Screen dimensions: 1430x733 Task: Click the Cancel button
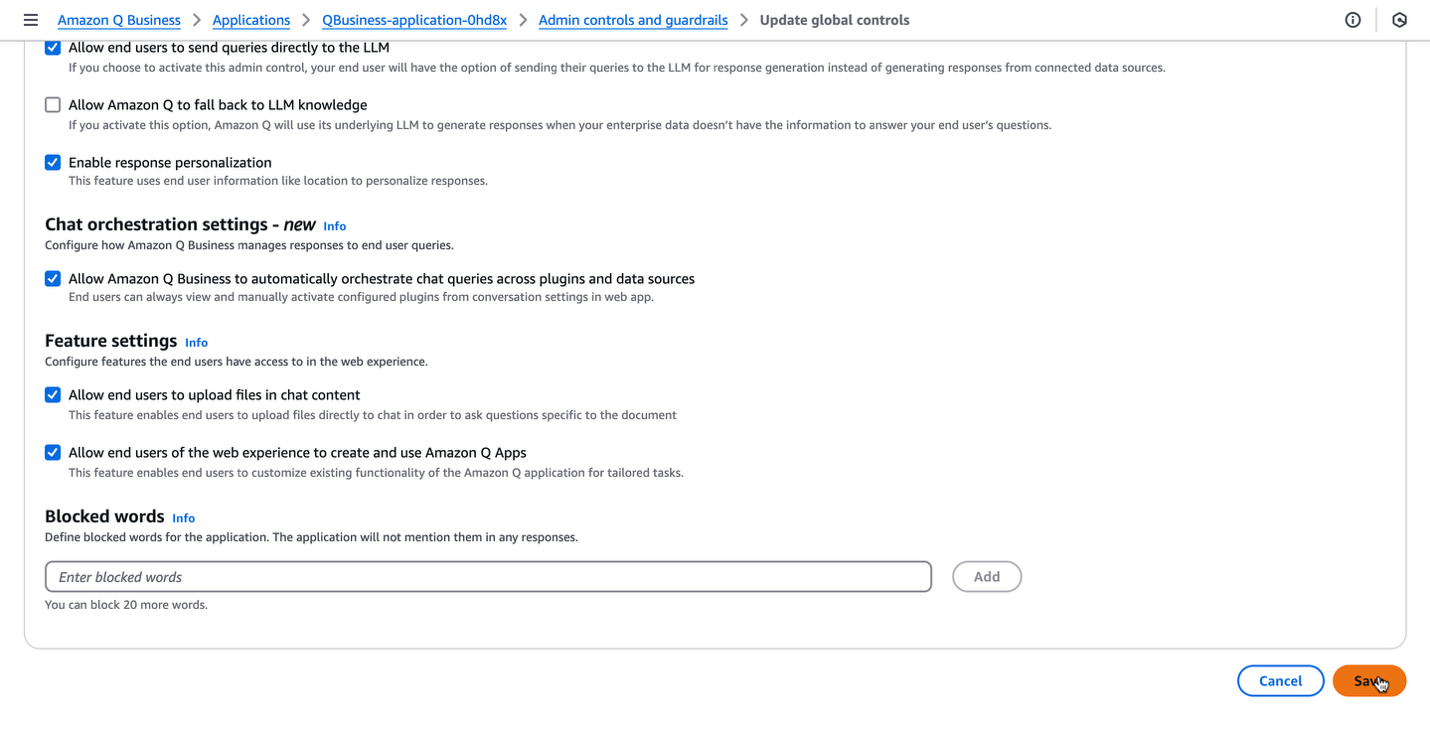coord(1280,681)
